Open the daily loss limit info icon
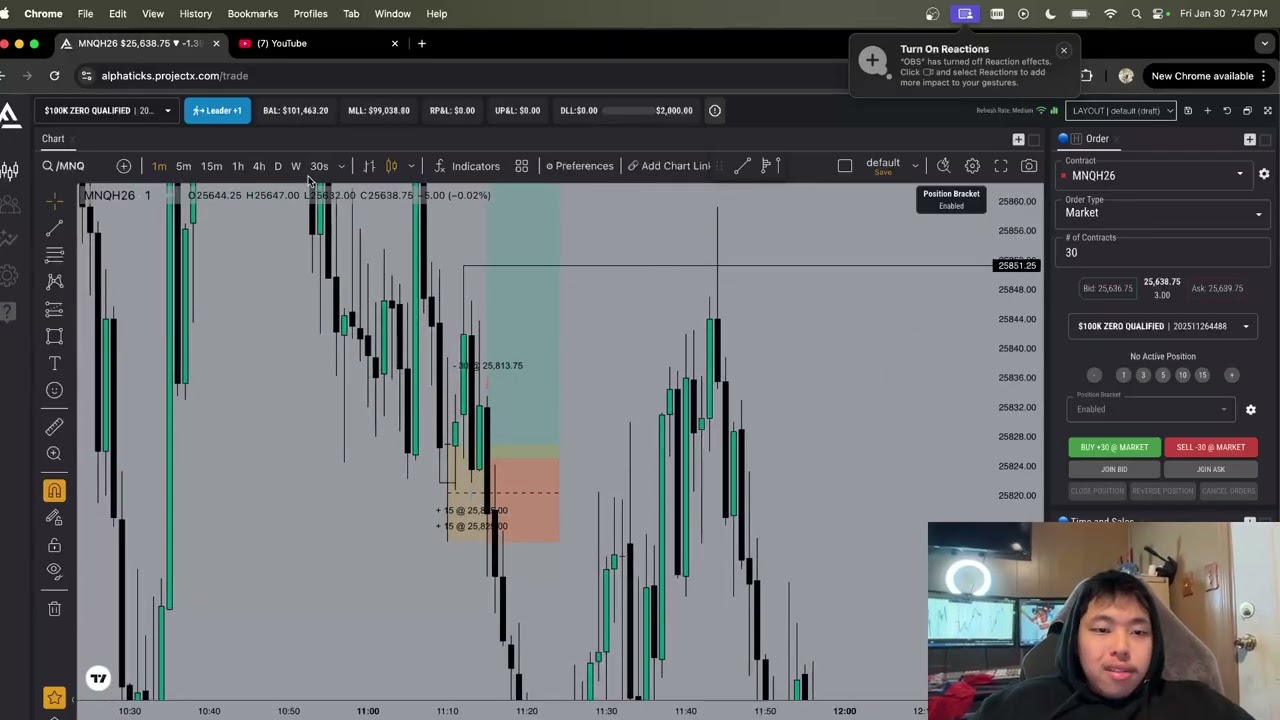Screen dimensions: 1280x720 pyautogui.click(x=714, y=111)
